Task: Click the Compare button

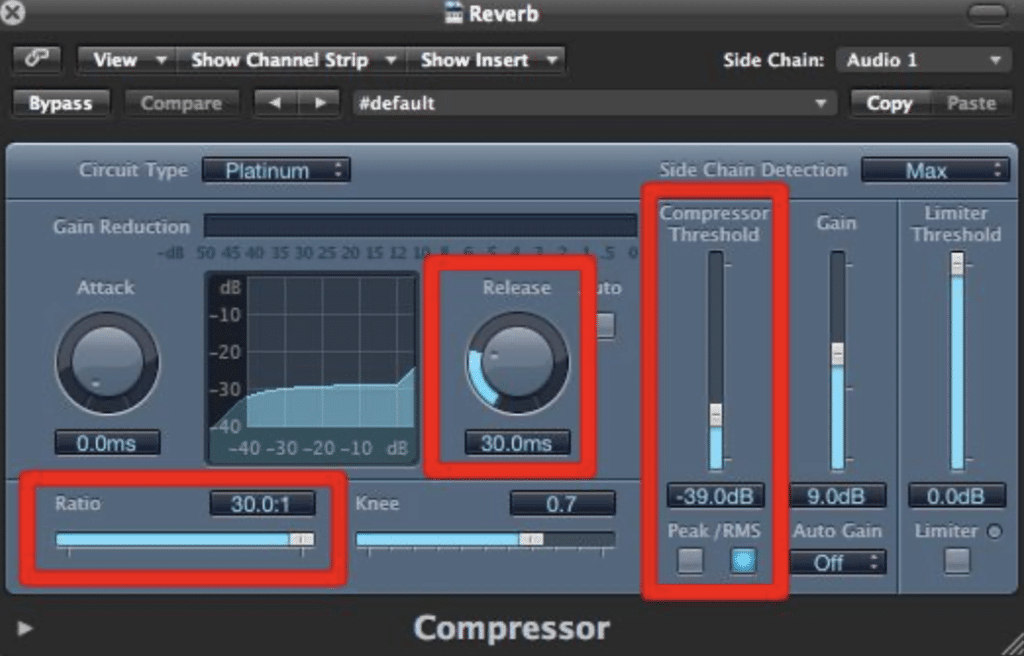Action: 180,103
